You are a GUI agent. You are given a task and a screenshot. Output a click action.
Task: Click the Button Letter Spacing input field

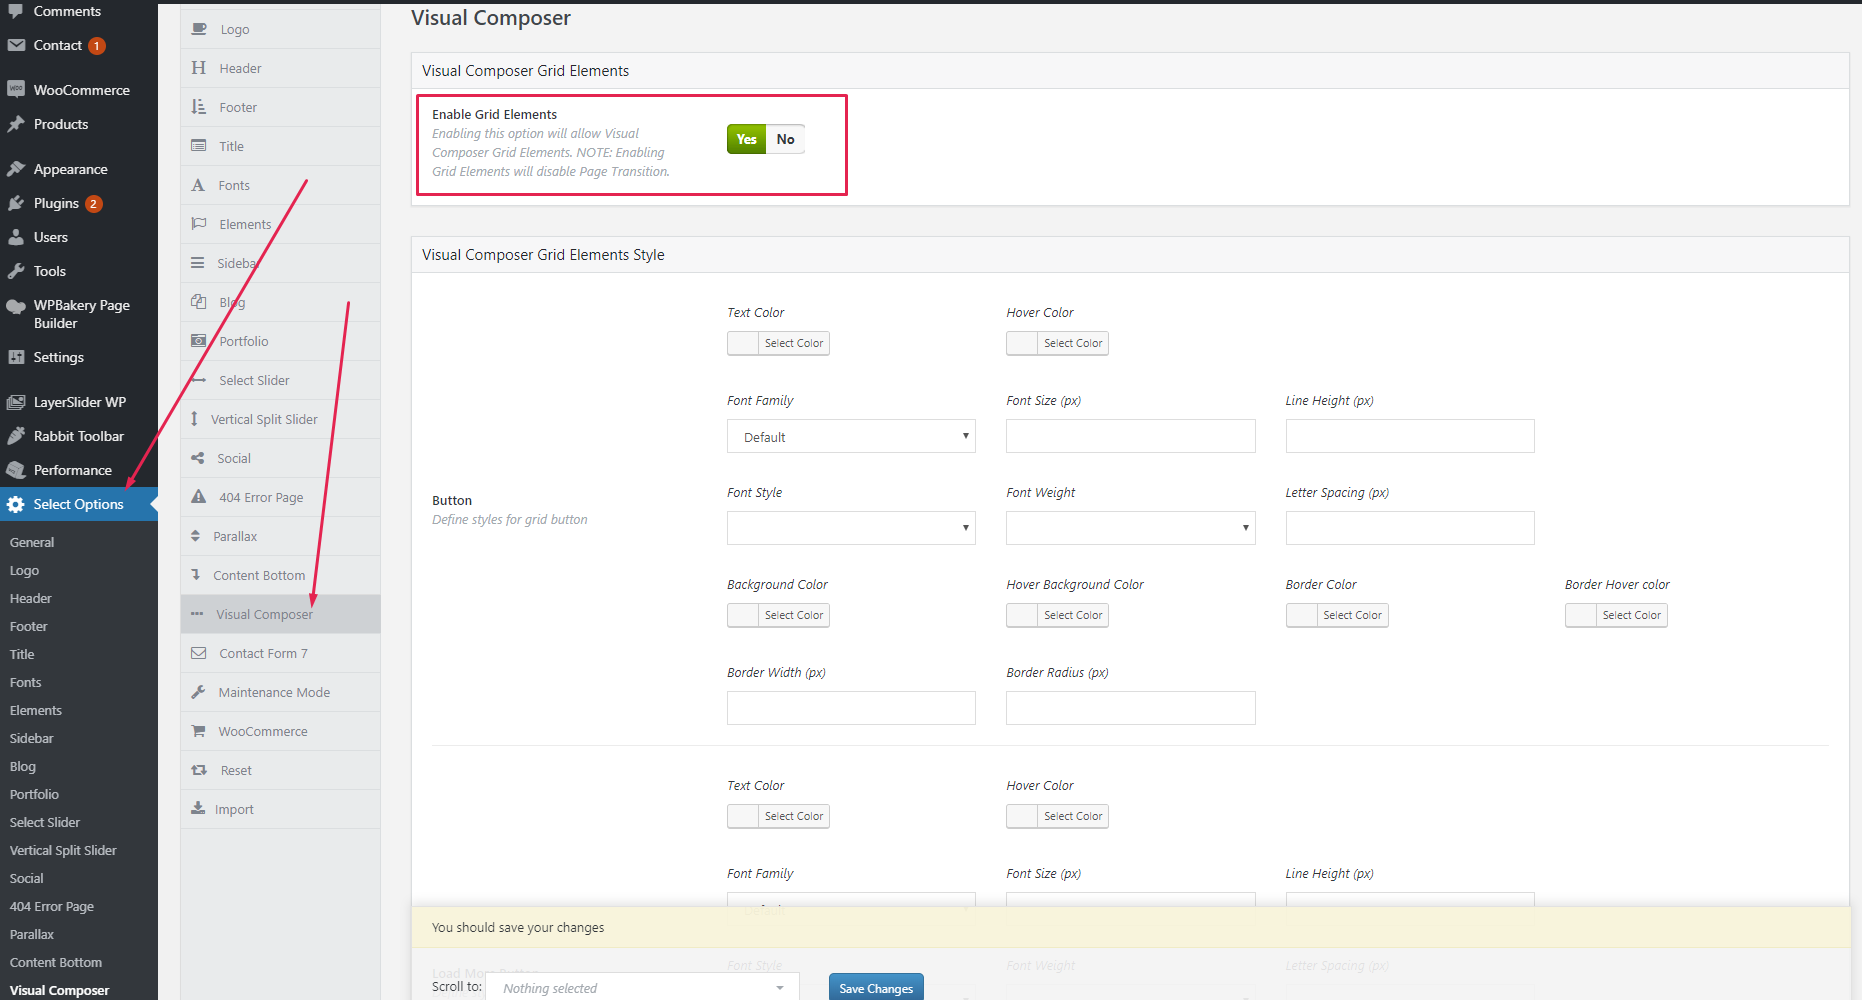click(x=1410, y=528)
